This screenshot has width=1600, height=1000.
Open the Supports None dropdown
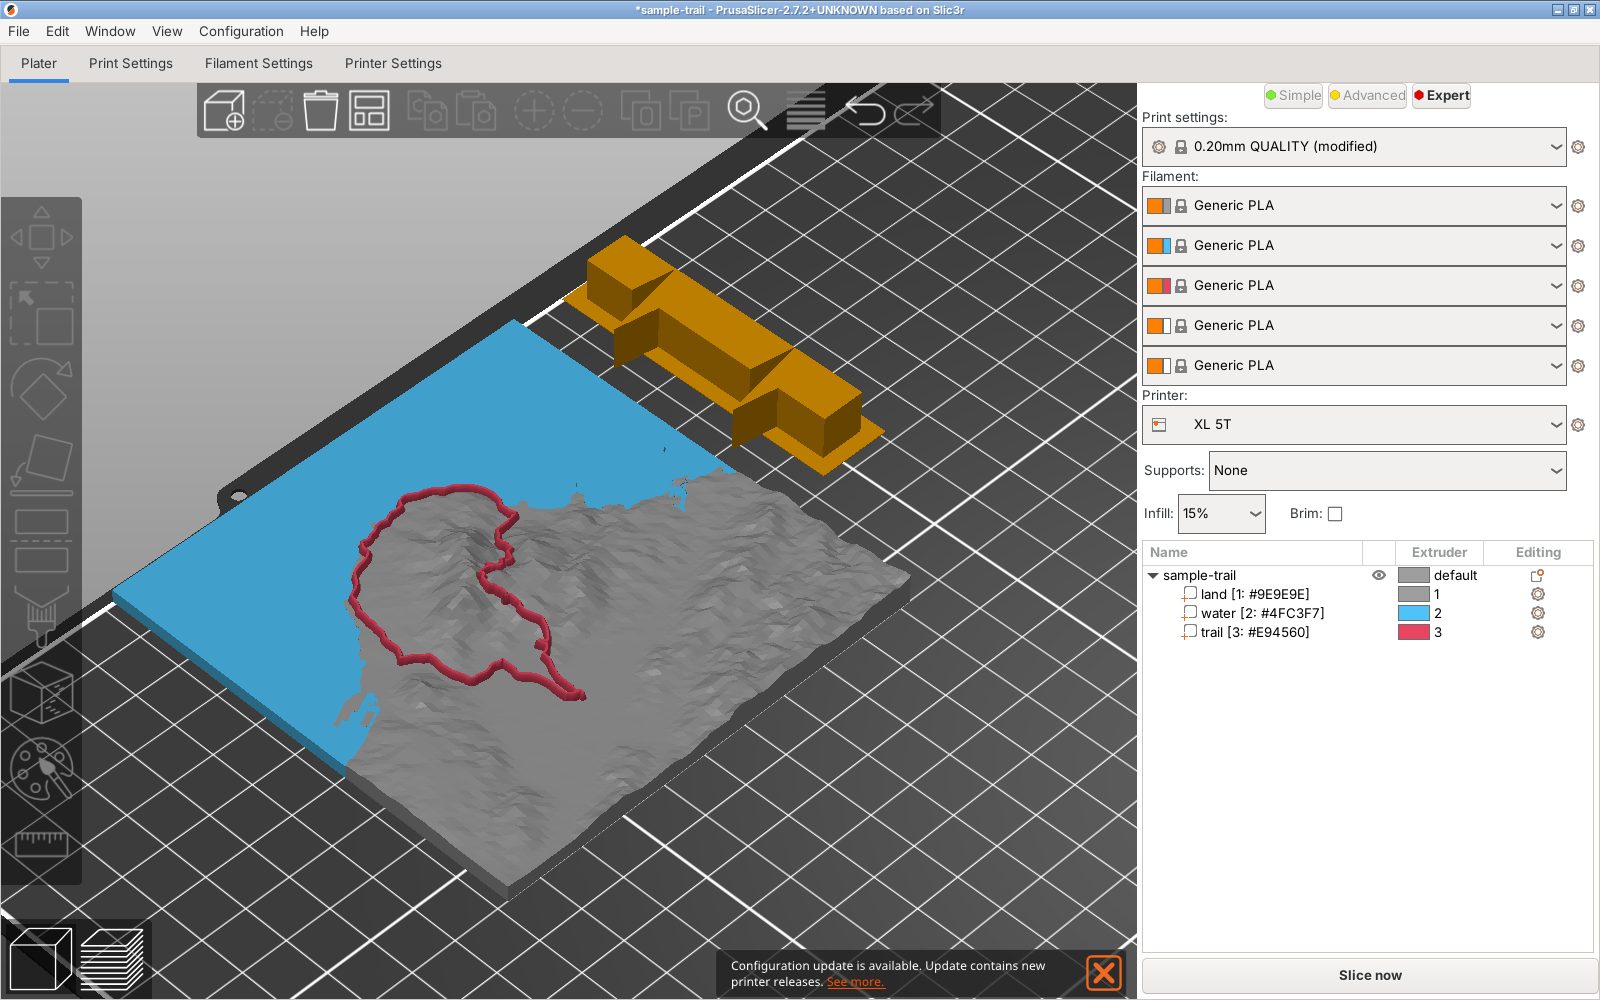pyautogui.click(x=1387, y=471)
